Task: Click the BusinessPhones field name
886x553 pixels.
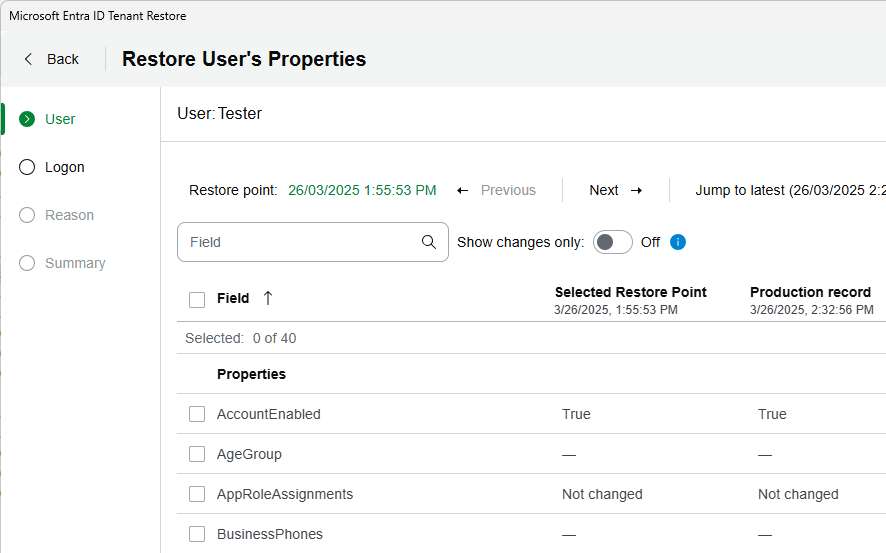Action: tap(270, 534)
